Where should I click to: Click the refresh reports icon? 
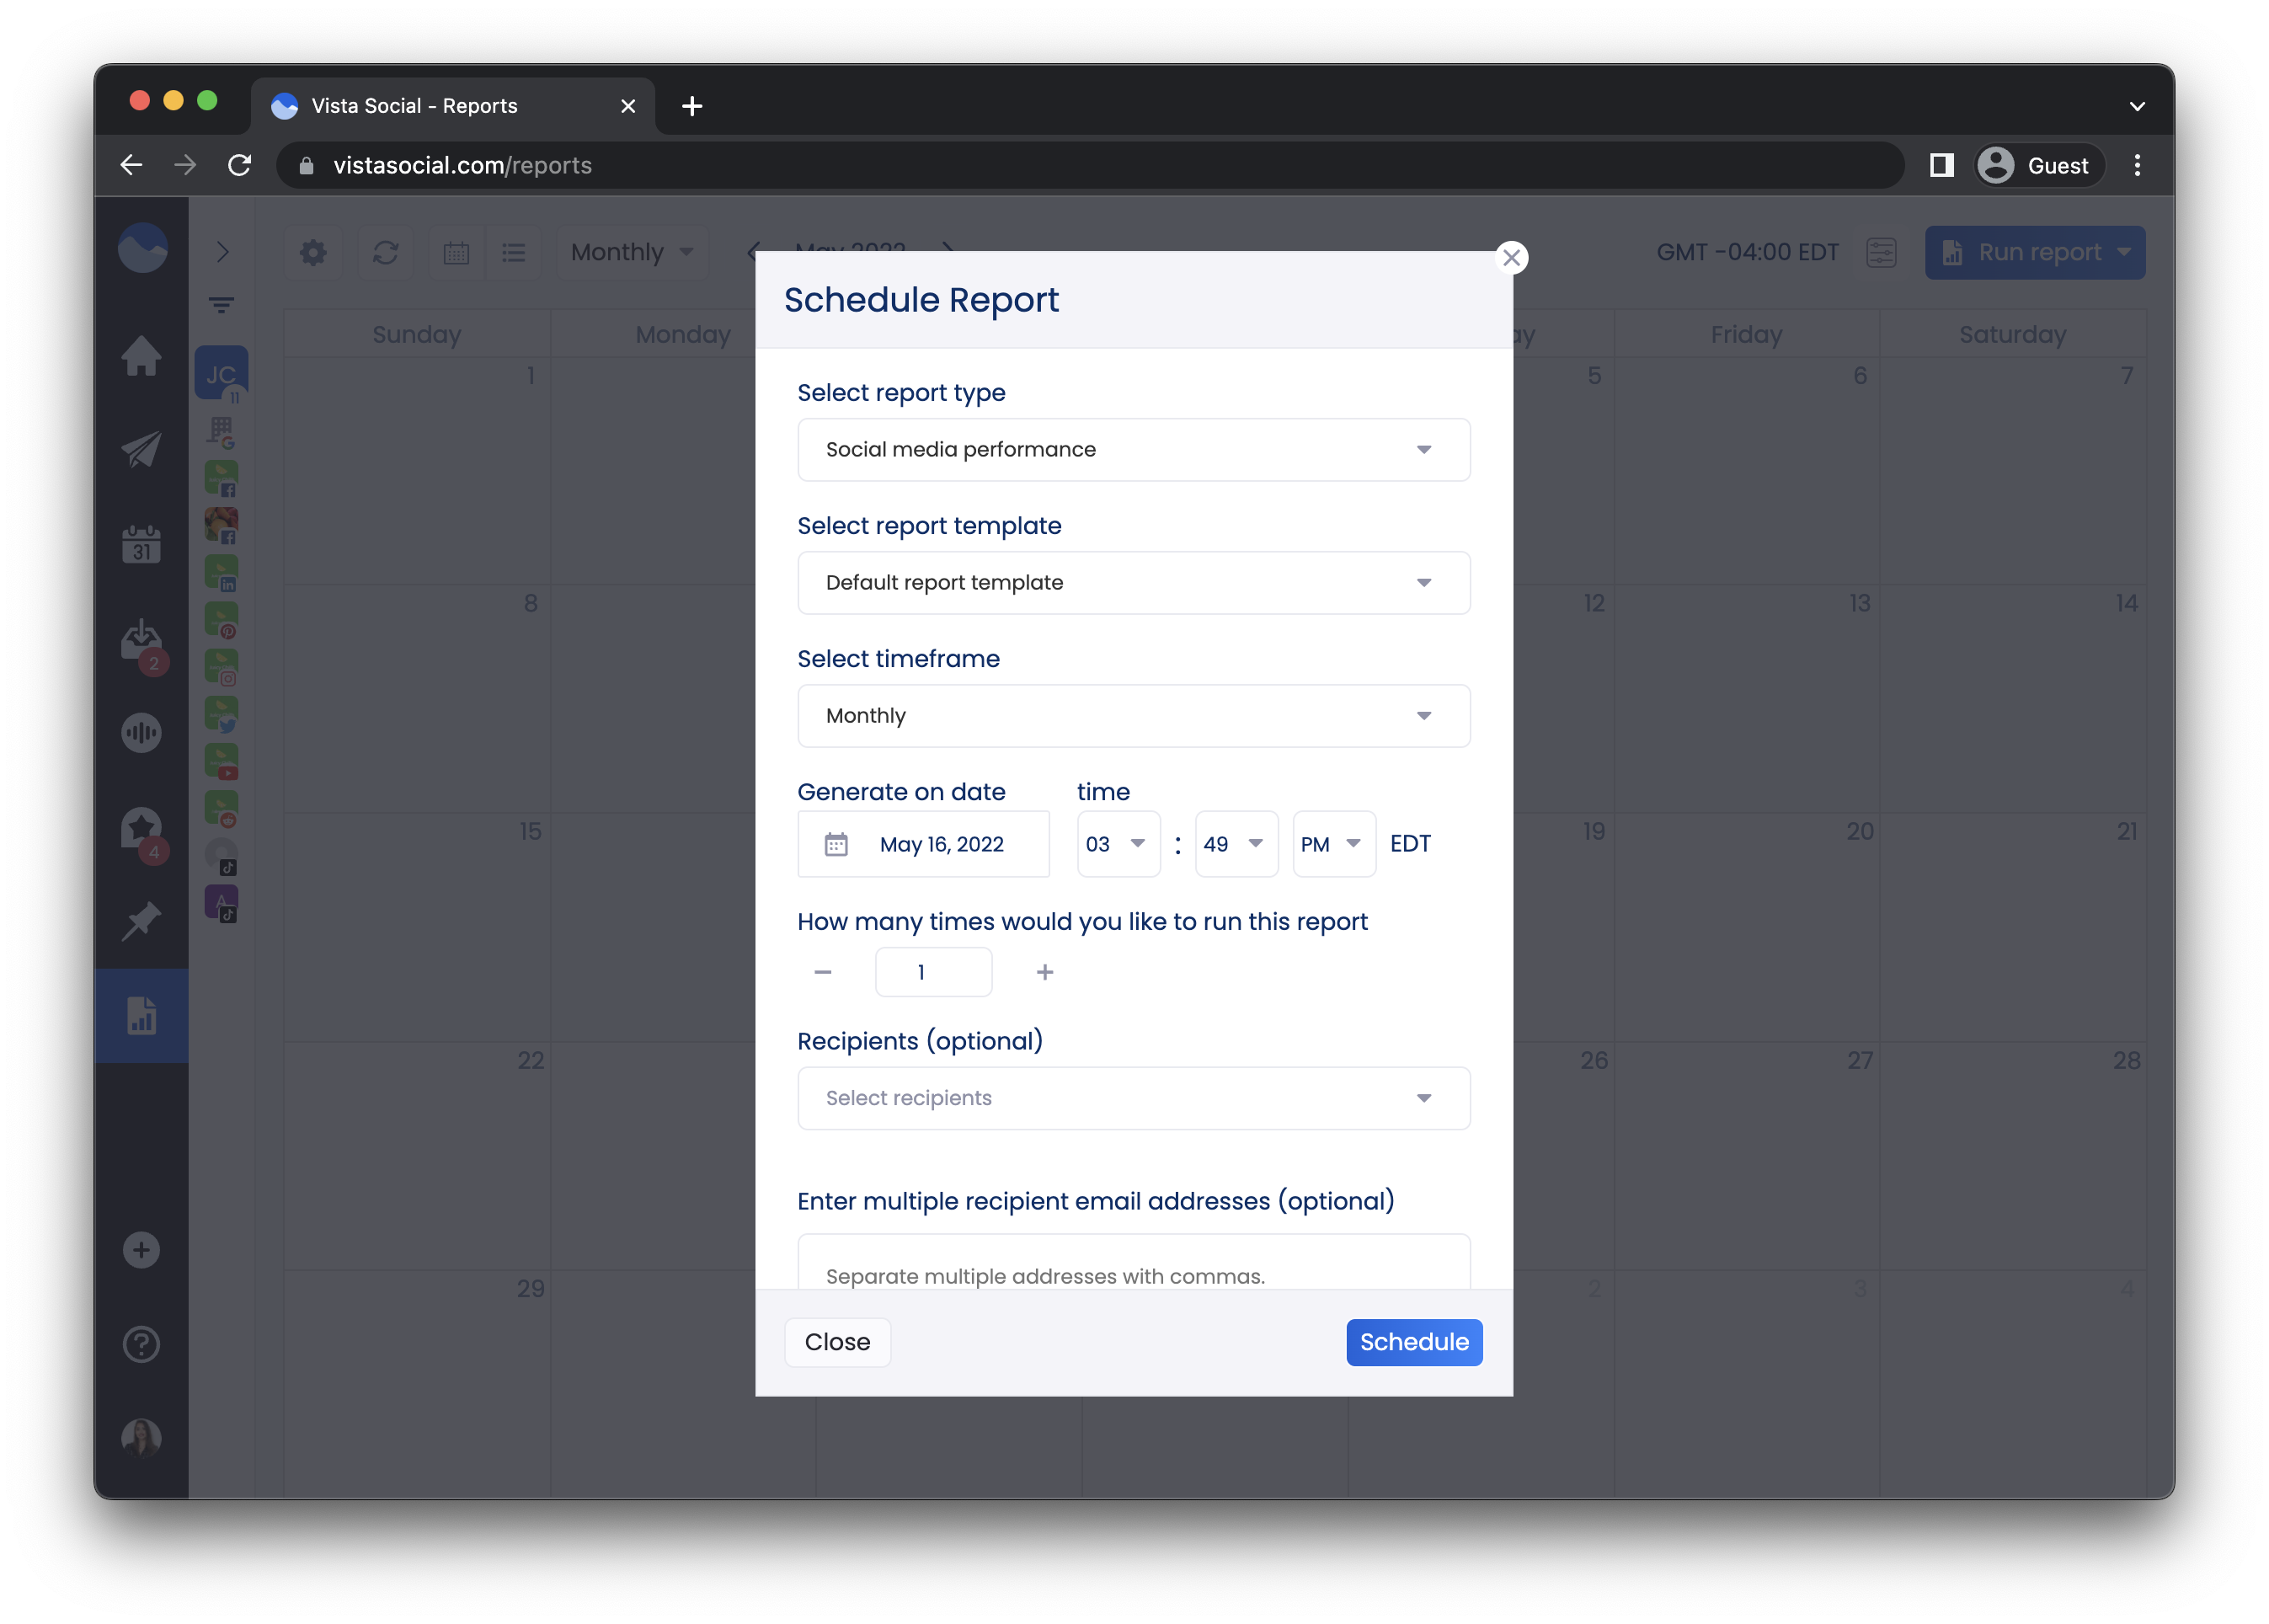pos(385,252)
